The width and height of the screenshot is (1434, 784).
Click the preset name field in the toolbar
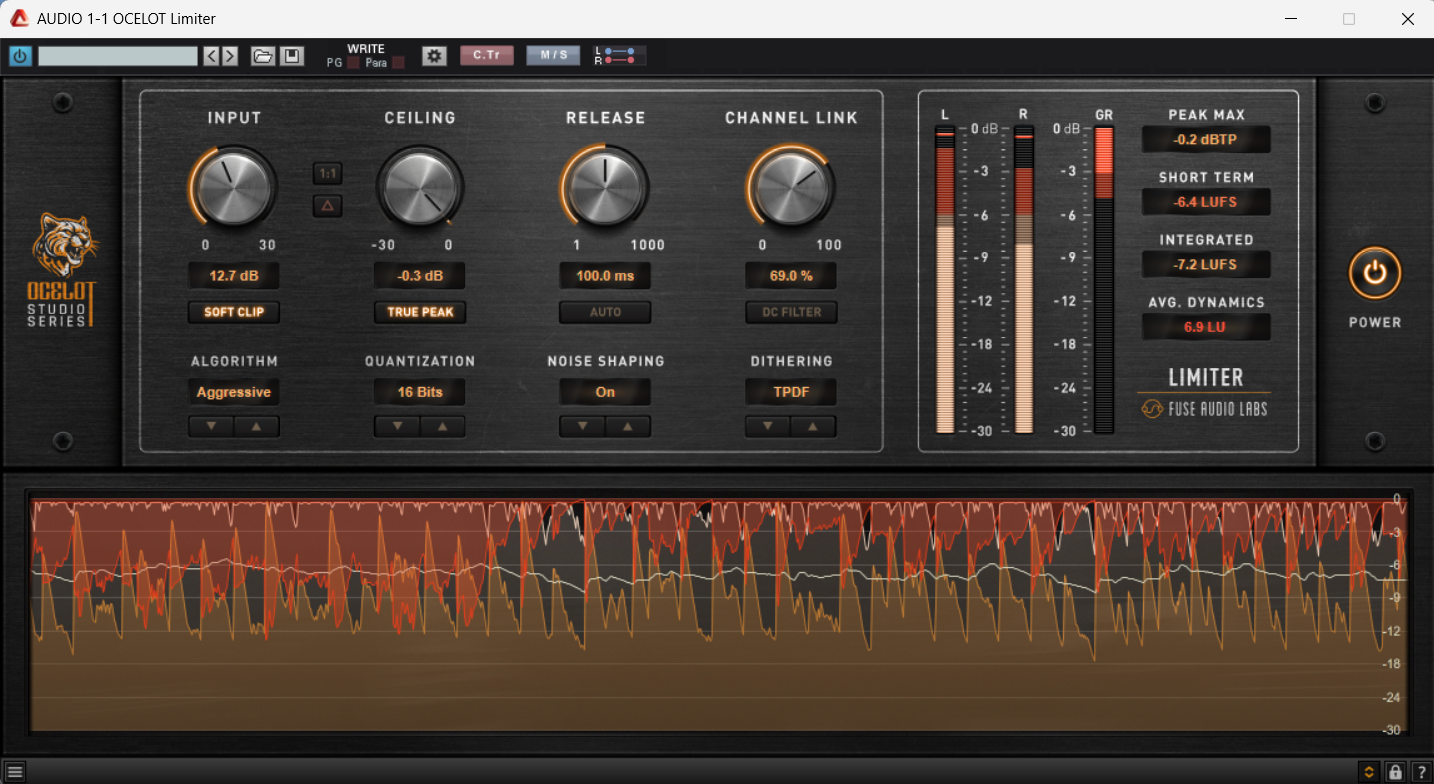pyautogui.click(x=118, y=56)
